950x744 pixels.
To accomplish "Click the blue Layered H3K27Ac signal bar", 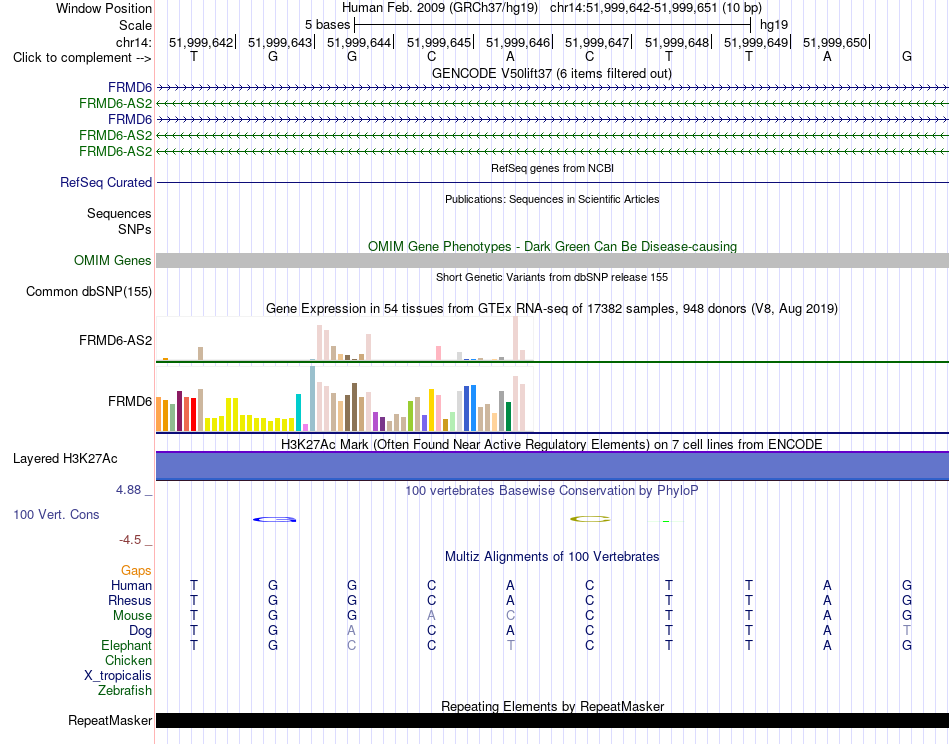I will pyautogui.click(x=552, y=466).
